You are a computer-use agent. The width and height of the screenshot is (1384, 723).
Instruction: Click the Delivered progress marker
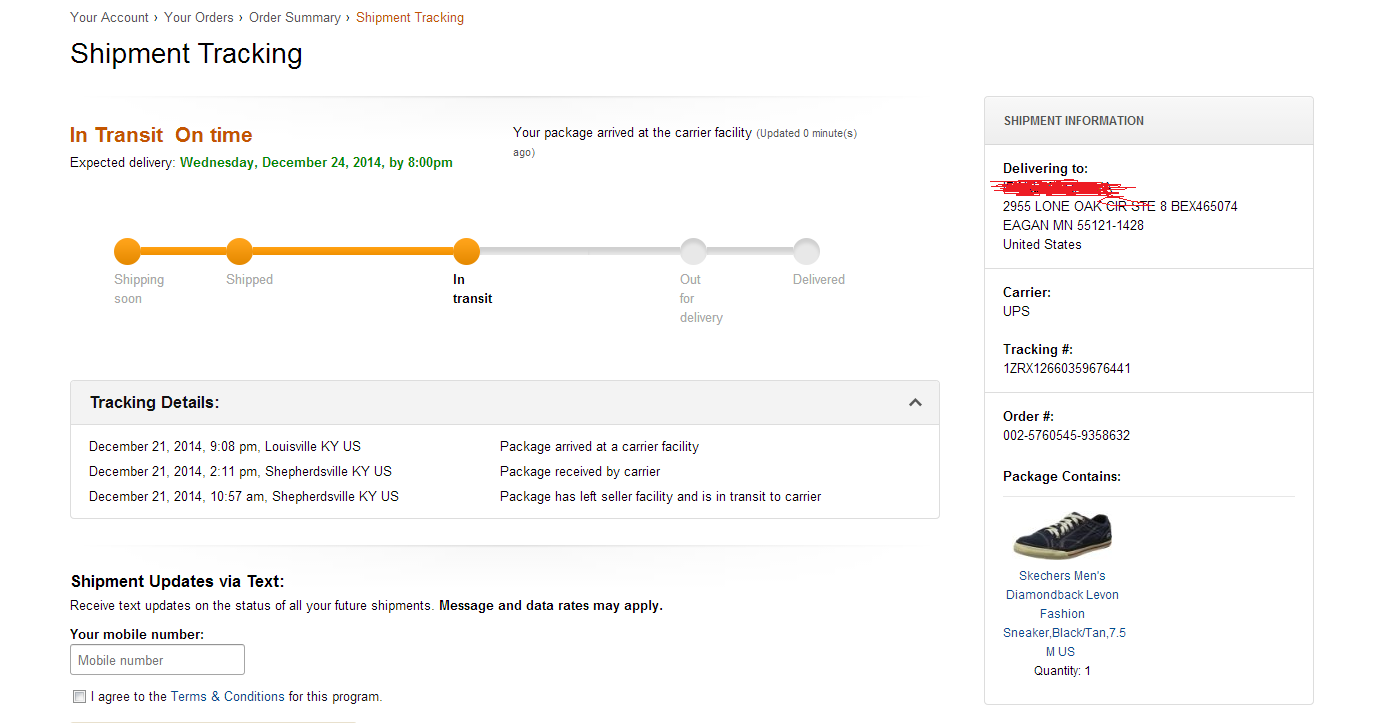[x=806, y=251]
